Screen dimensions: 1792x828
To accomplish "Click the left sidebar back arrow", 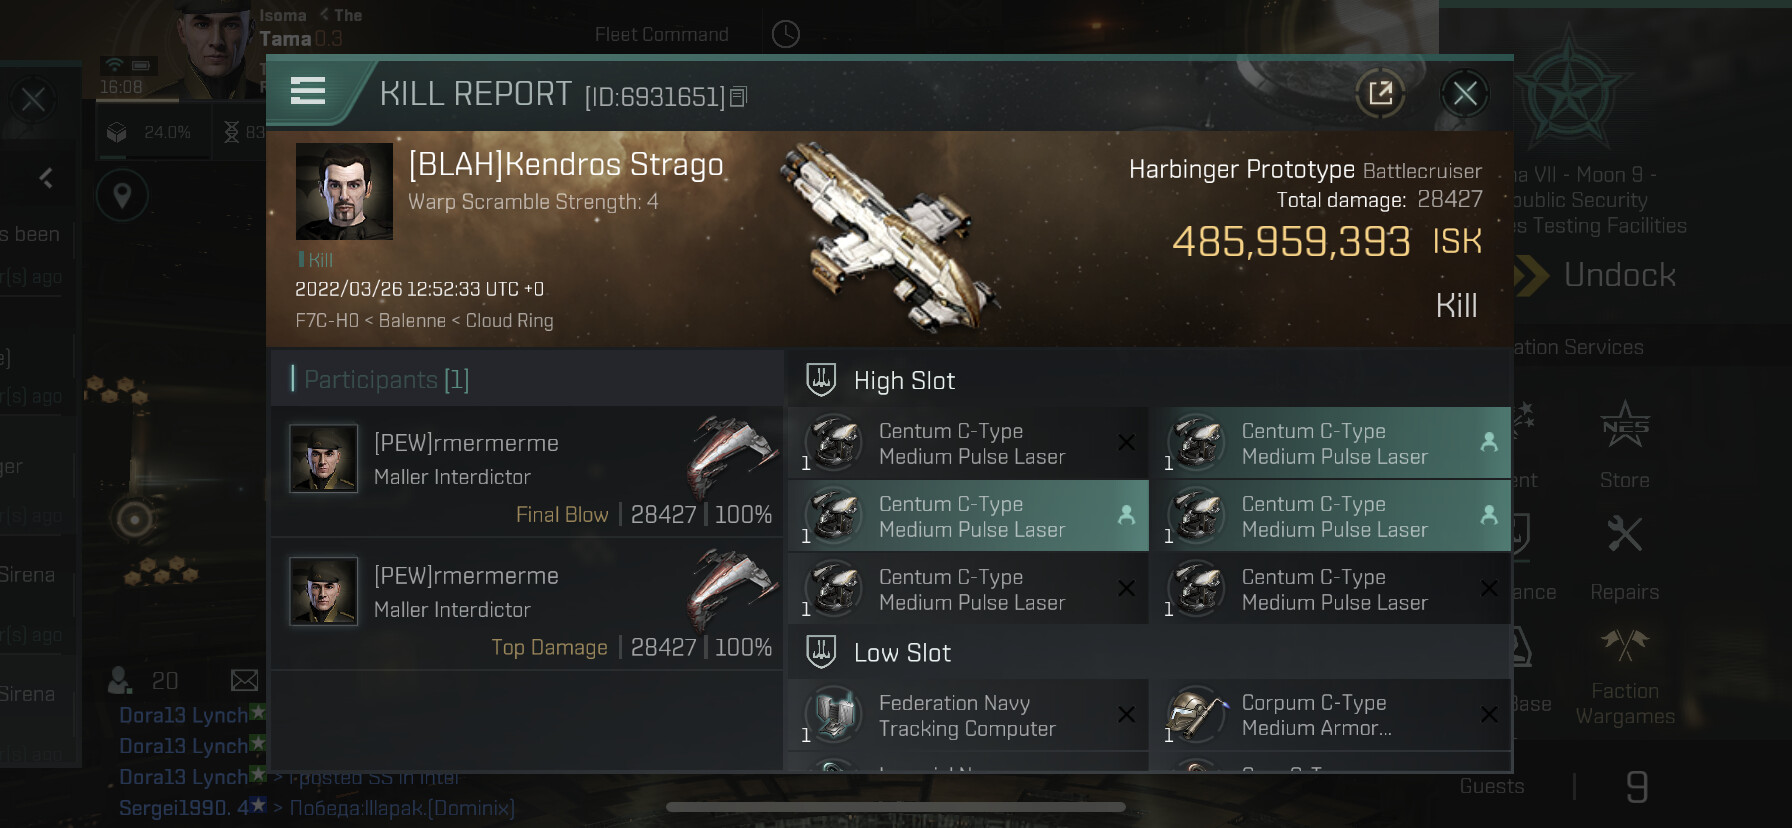I will 46,178.
